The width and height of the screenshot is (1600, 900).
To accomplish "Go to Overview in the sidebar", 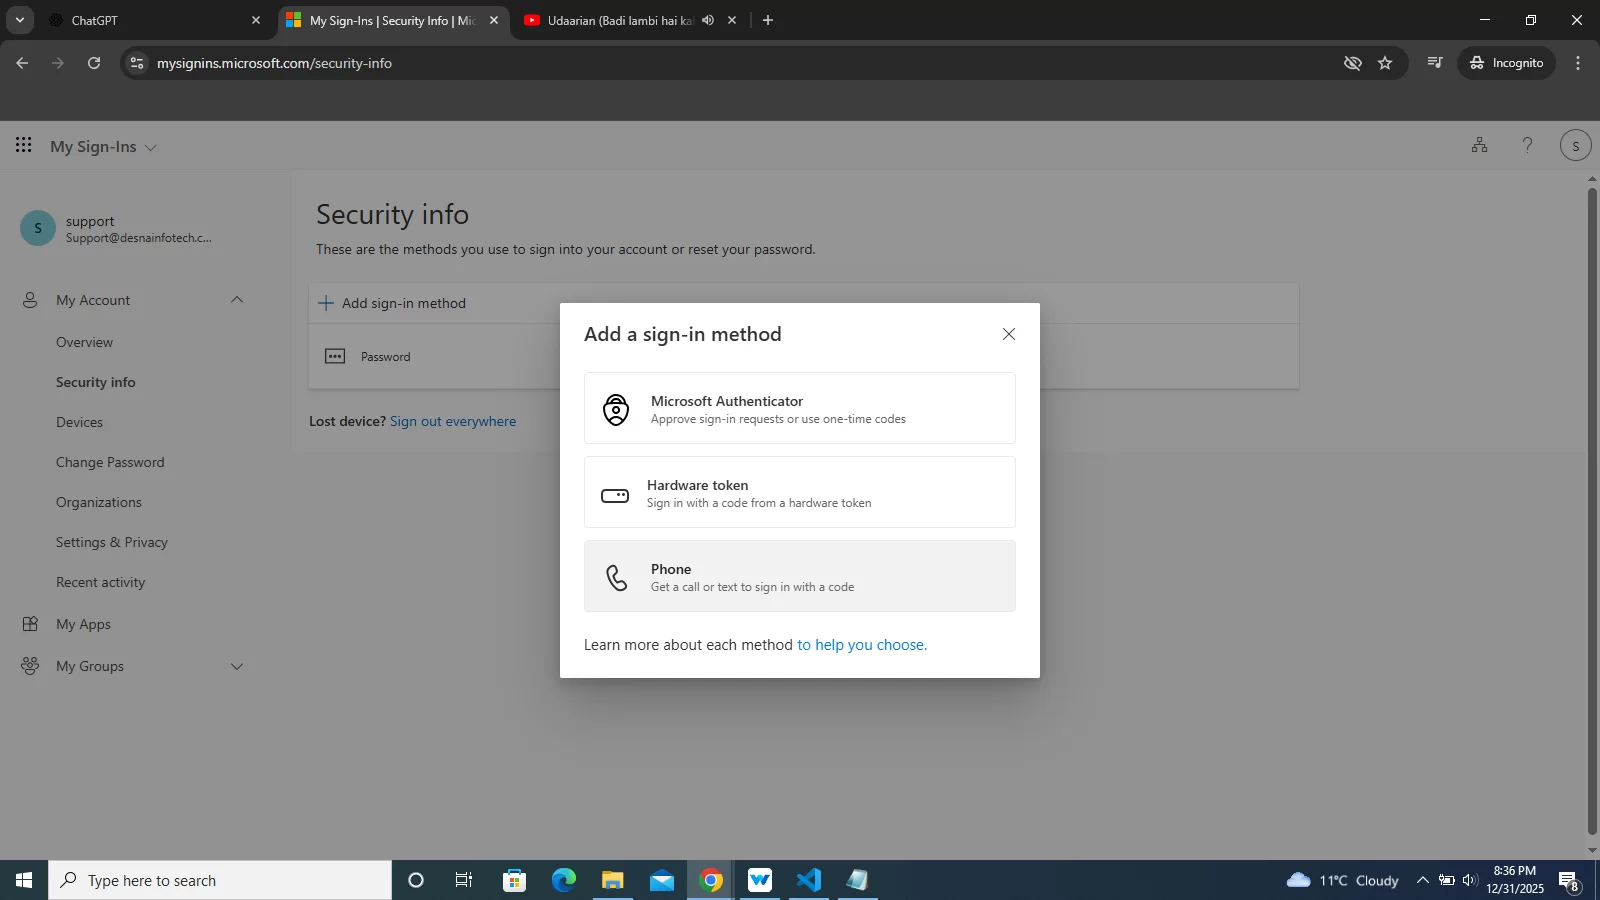I will pyautogui.click(x=84, y=342).
